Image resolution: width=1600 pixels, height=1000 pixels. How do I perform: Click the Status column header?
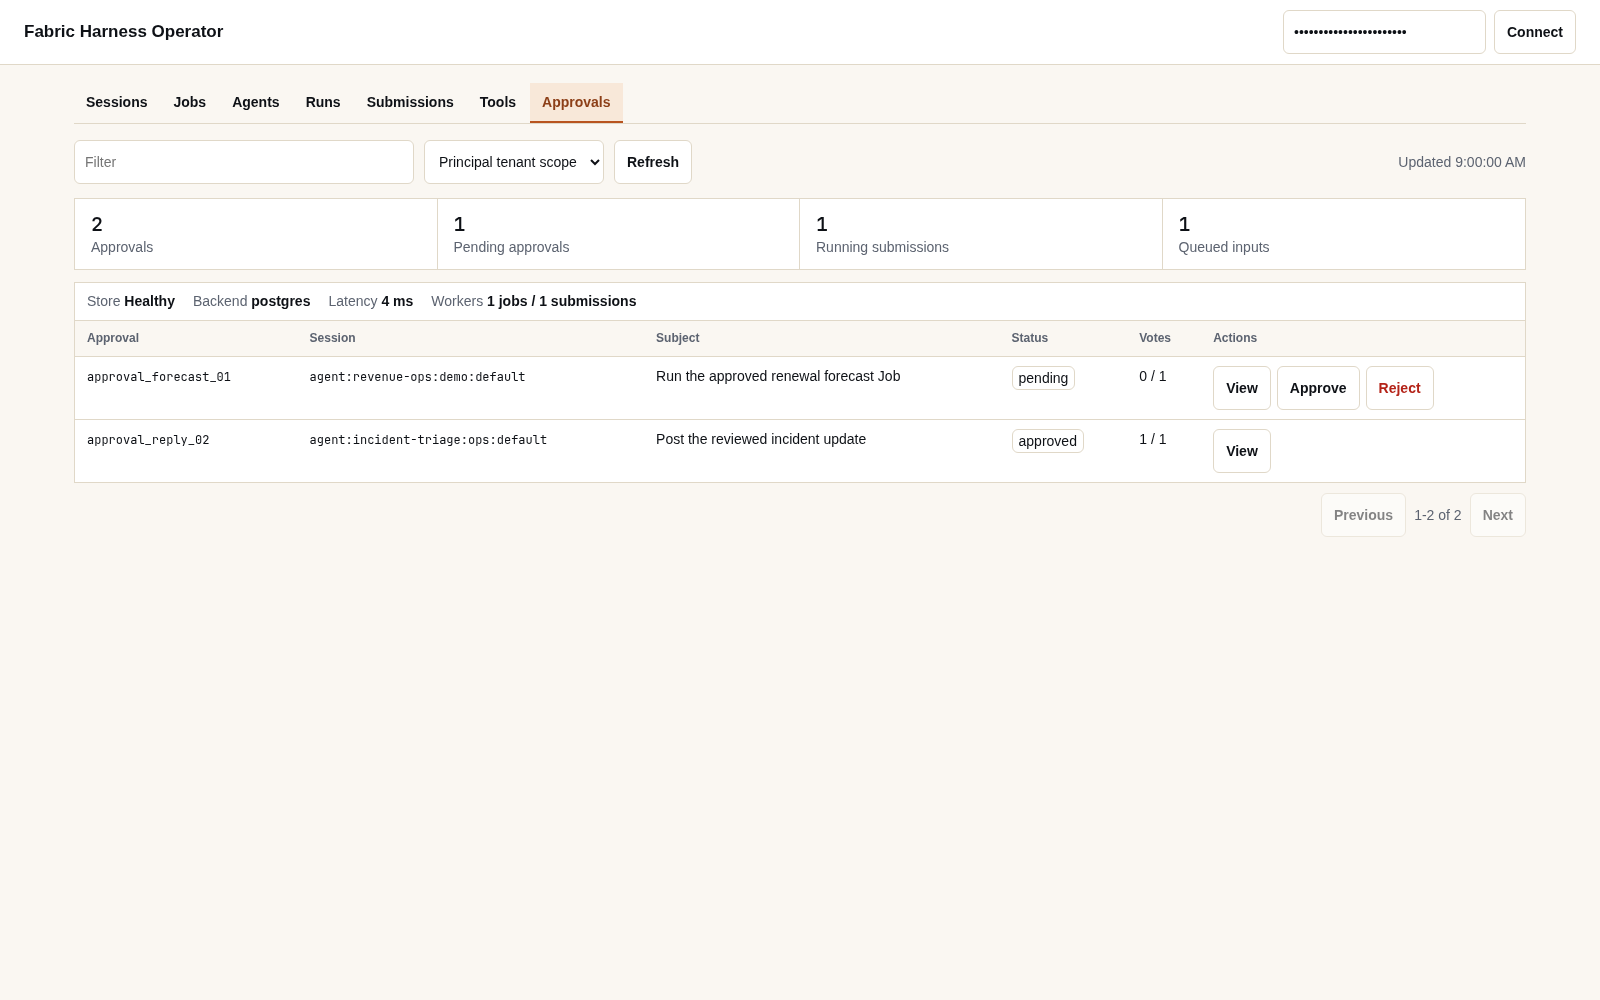[1030, 338]
